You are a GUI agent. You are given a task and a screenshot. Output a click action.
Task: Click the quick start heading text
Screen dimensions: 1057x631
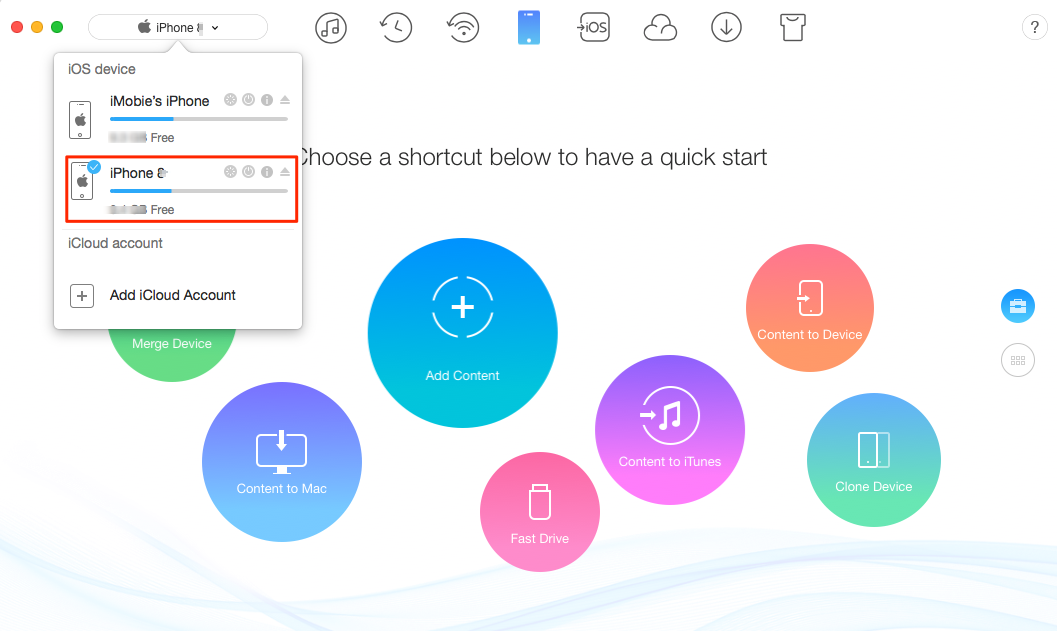tap(531, 158)
